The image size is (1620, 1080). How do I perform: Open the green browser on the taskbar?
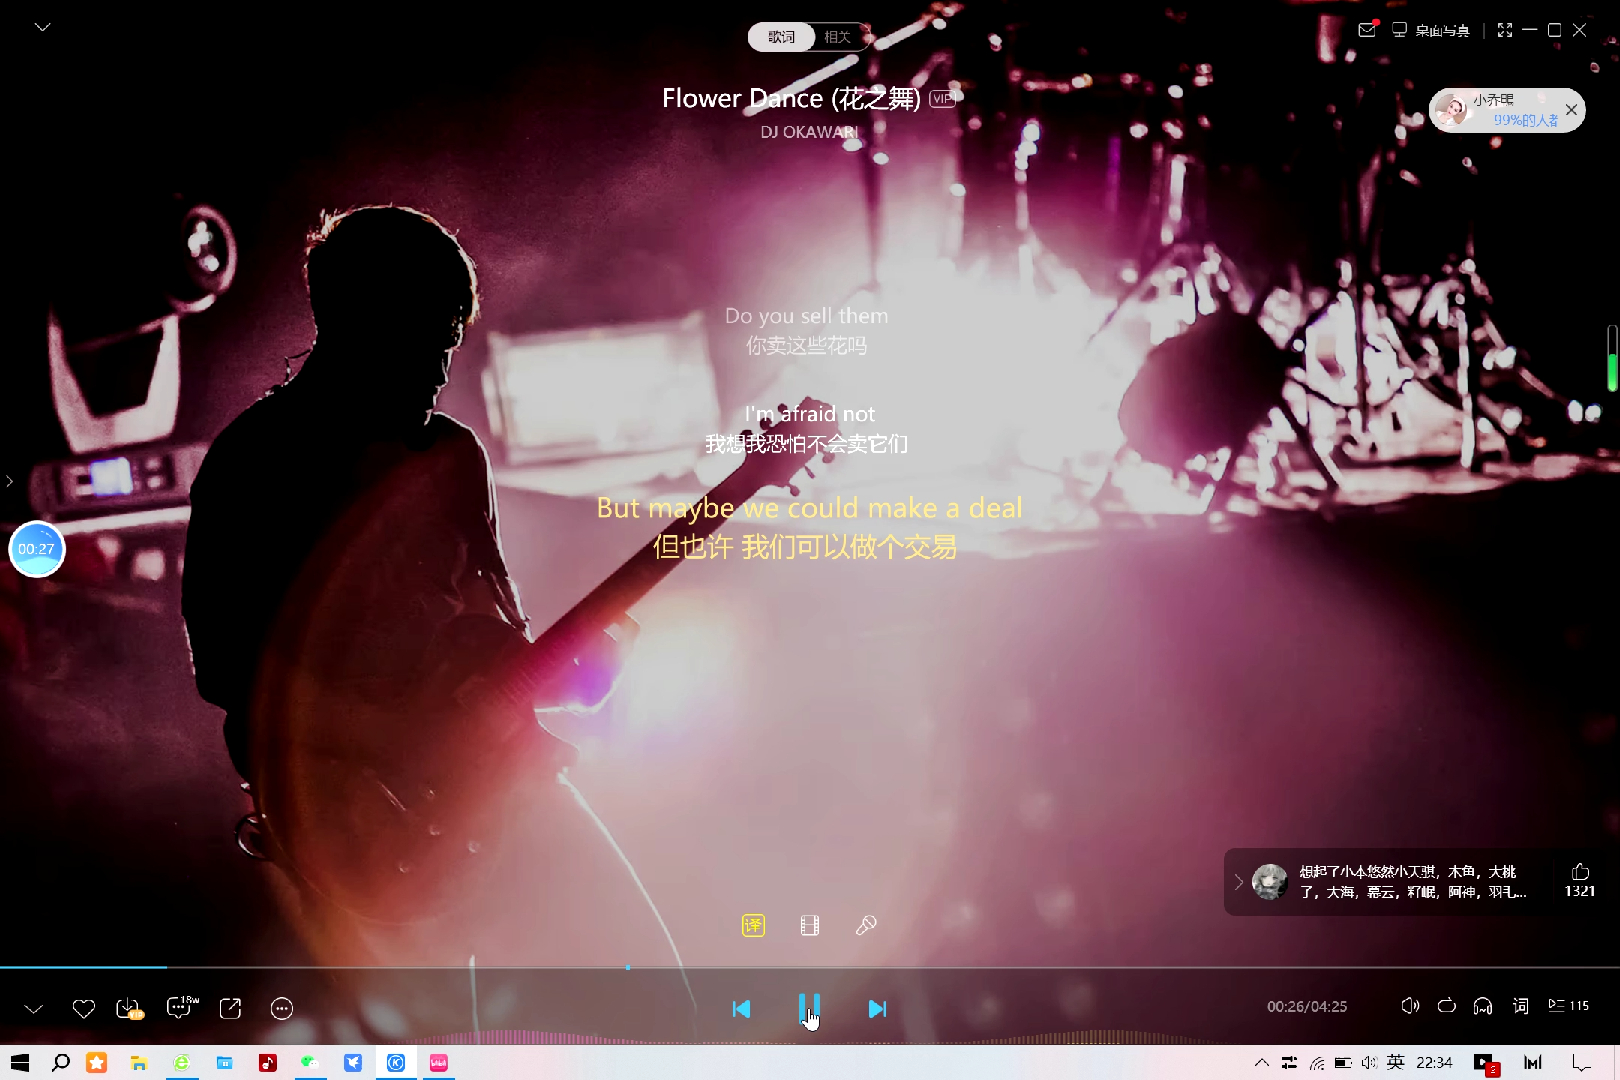pyautogui.click(x=182, y=1063)
